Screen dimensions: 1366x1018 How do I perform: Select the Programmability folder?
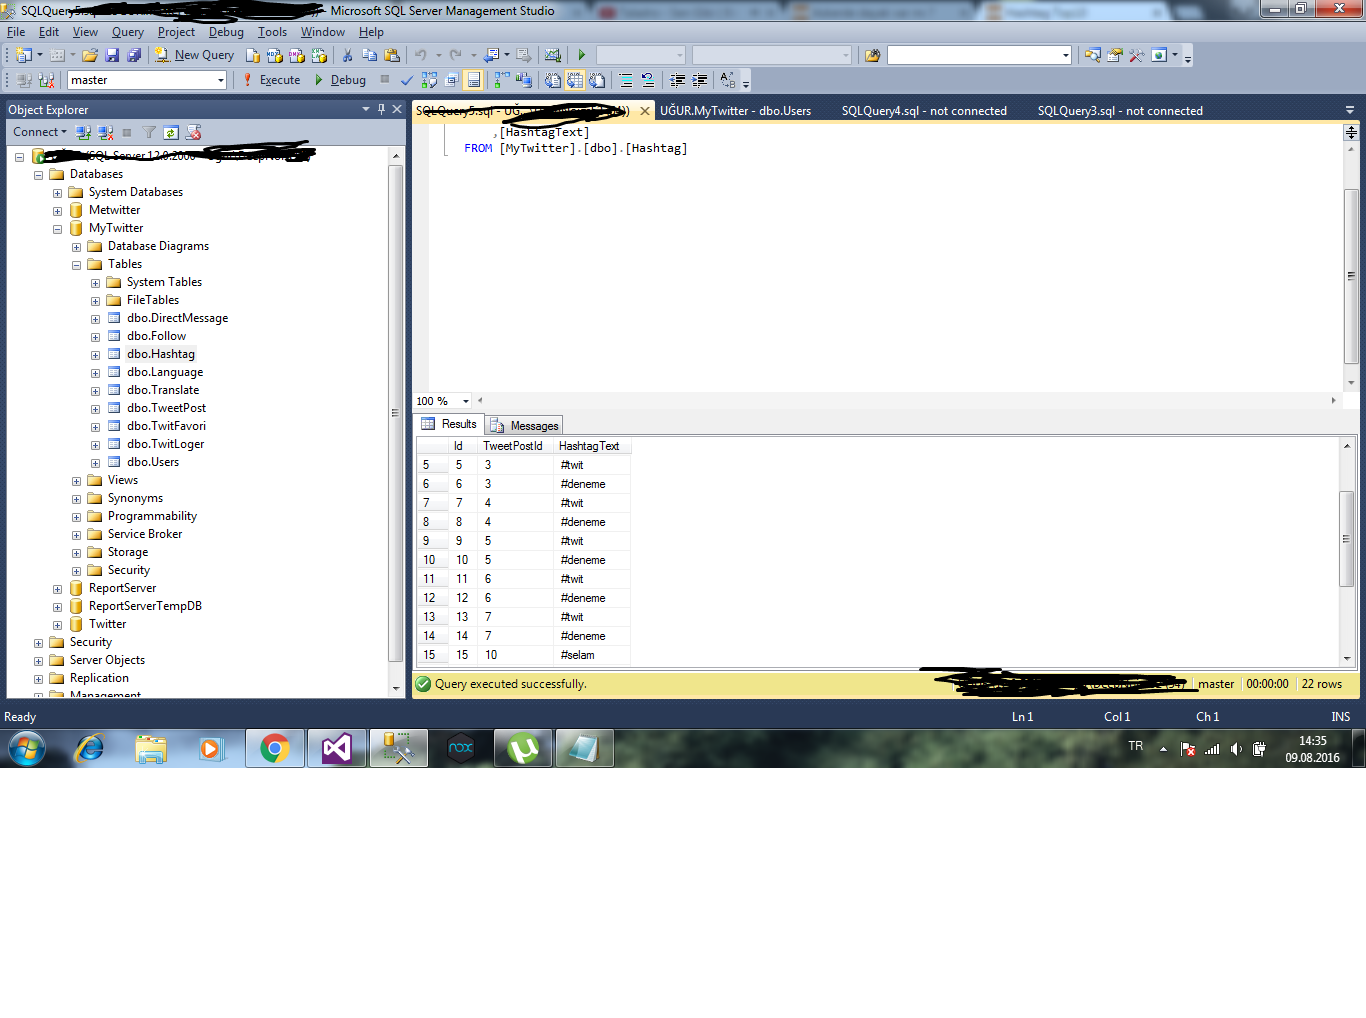click(152, 516)
